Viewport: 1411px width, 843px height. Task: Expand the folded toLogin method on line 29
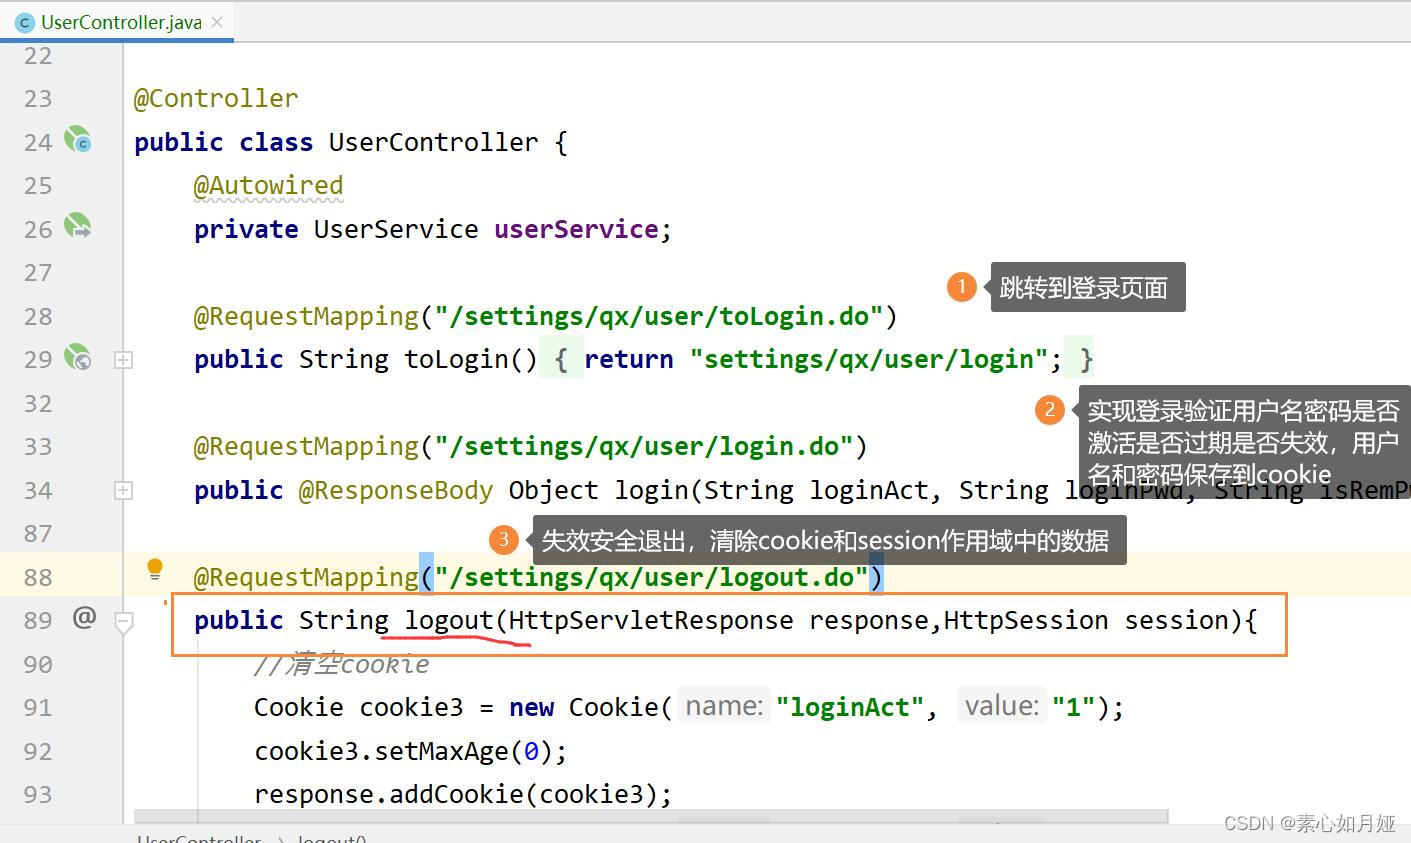click(124, 359)
